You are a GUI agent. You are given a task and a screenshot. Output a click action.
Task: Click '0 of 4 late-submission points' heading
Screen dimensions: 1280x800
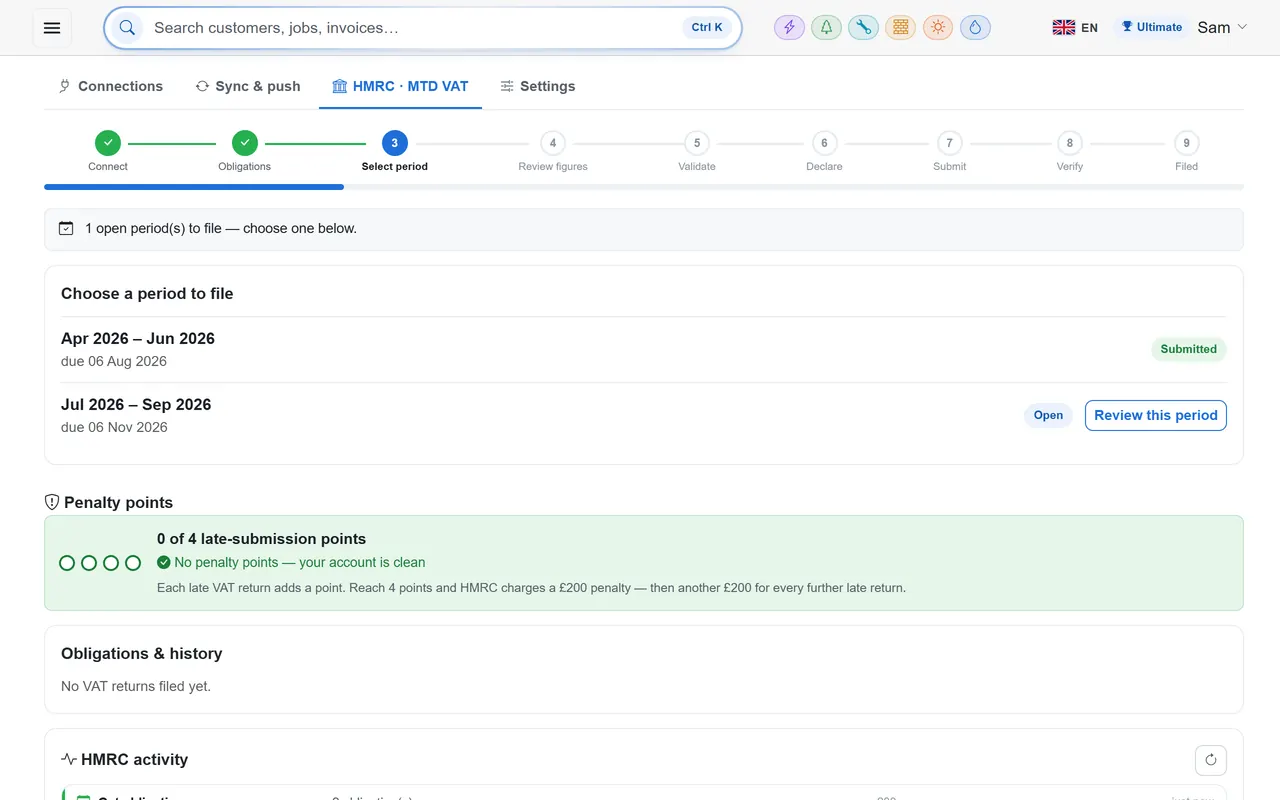(x=261, y=539)
